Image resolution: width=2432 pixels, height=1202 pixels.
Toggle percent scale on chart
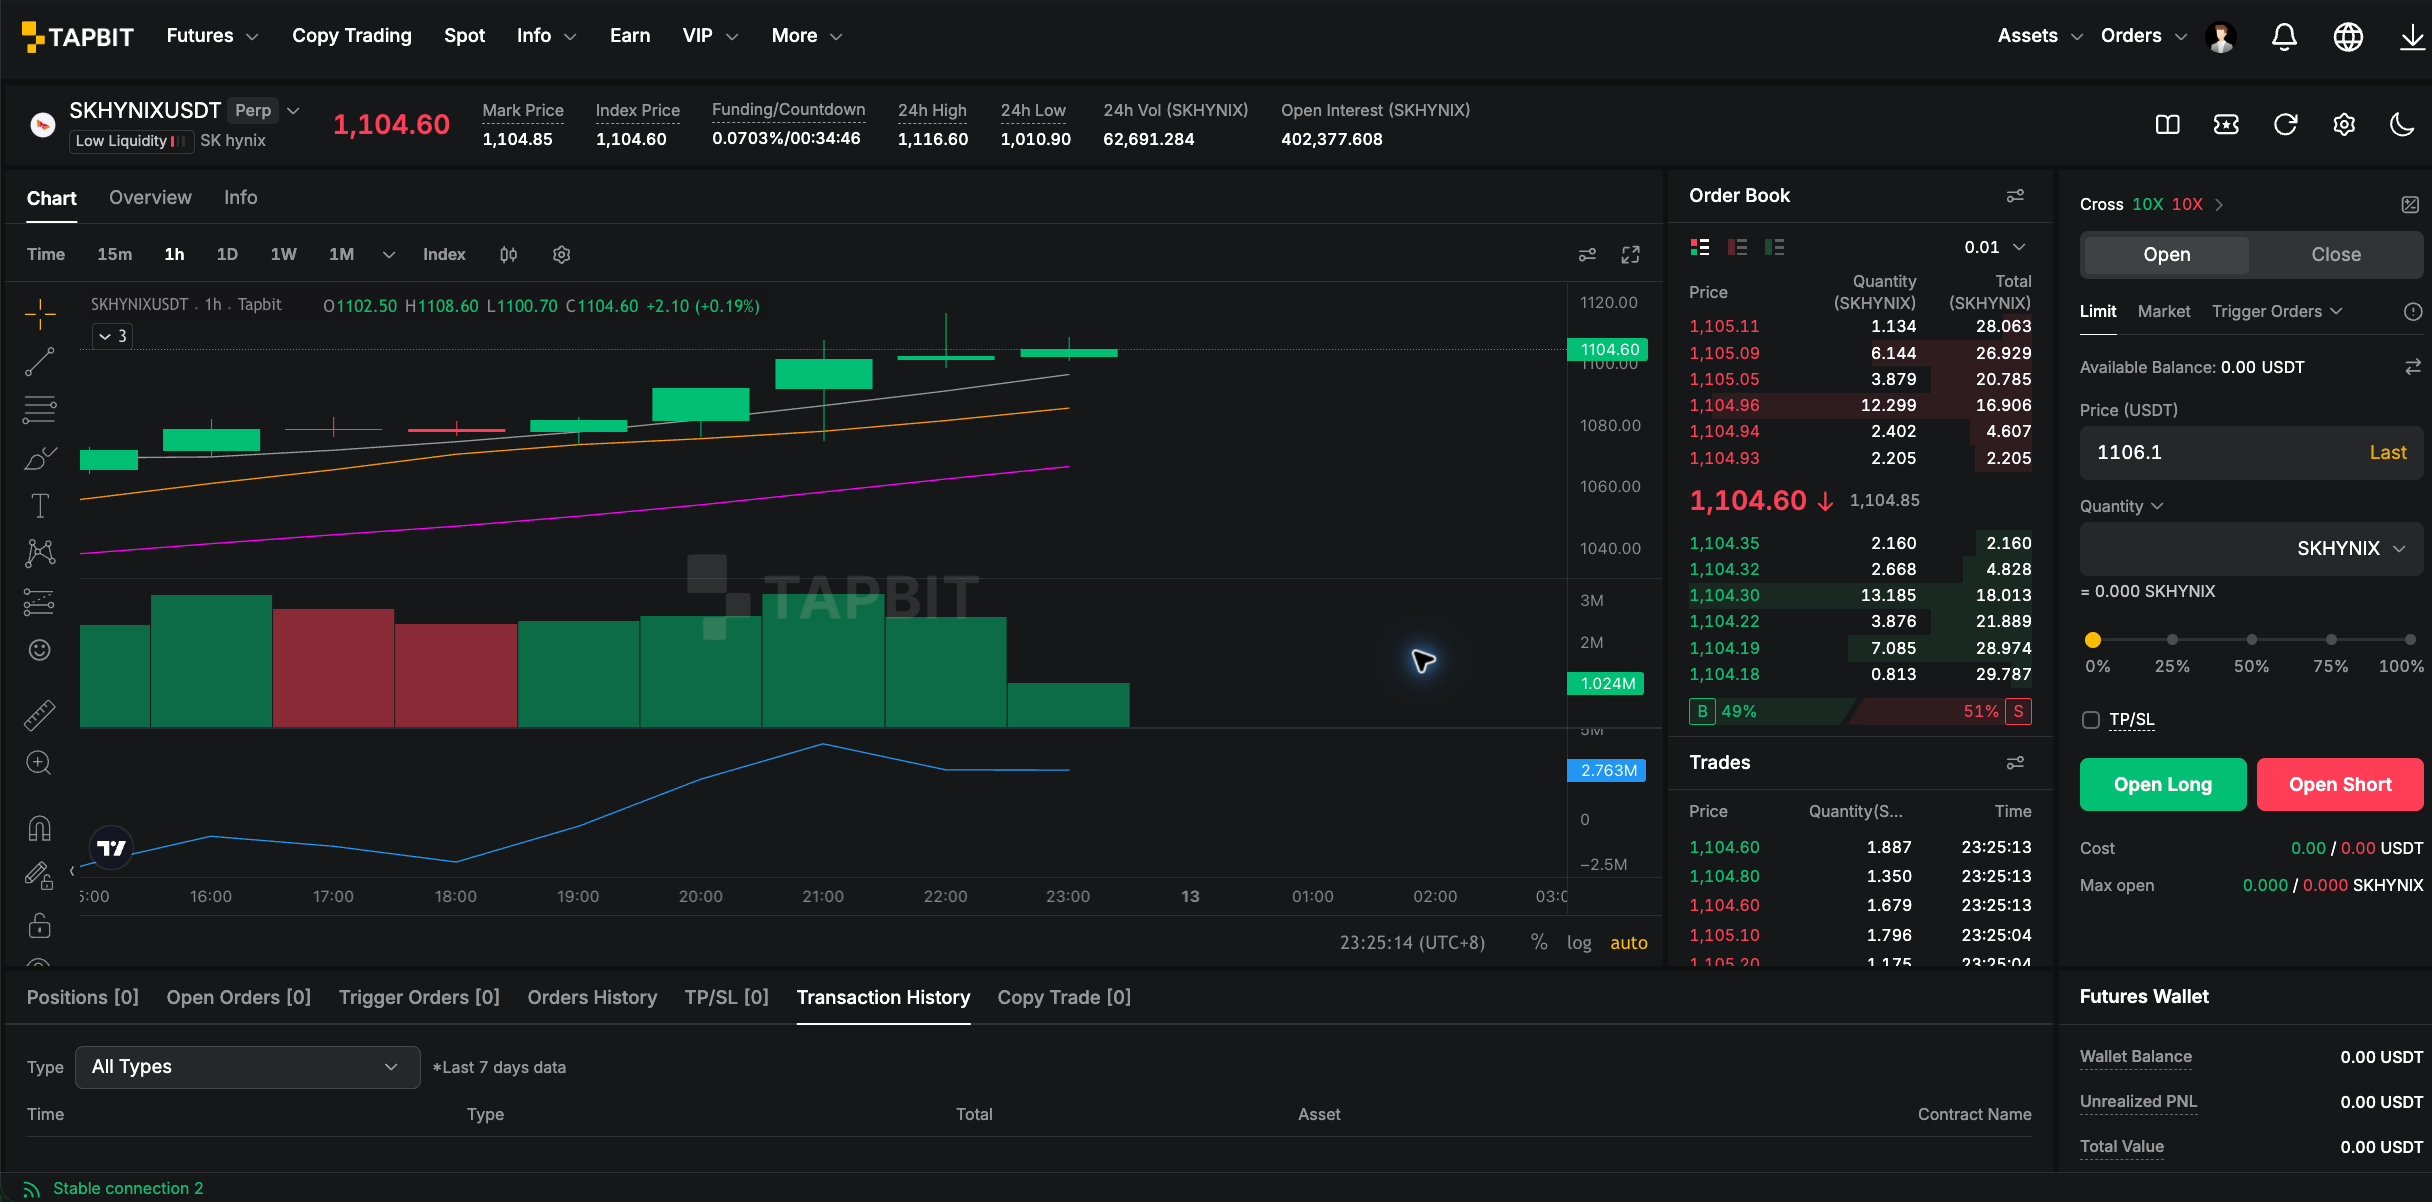click(x=1539, y=943)
